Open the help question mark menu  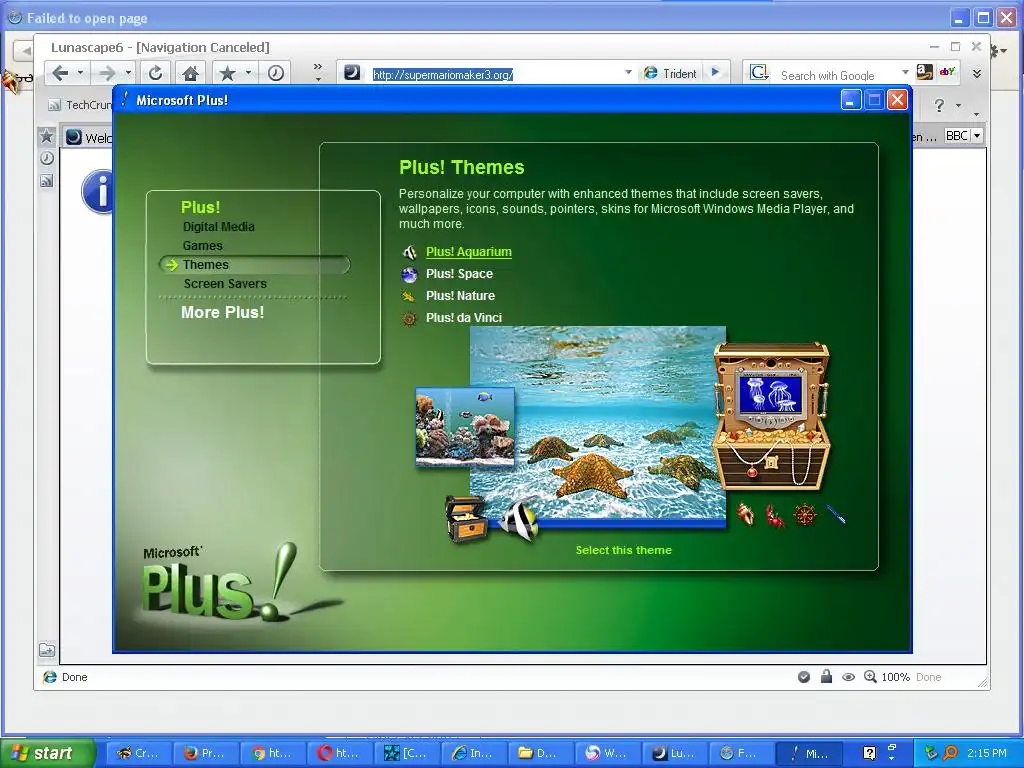click(x=939, y=105)
